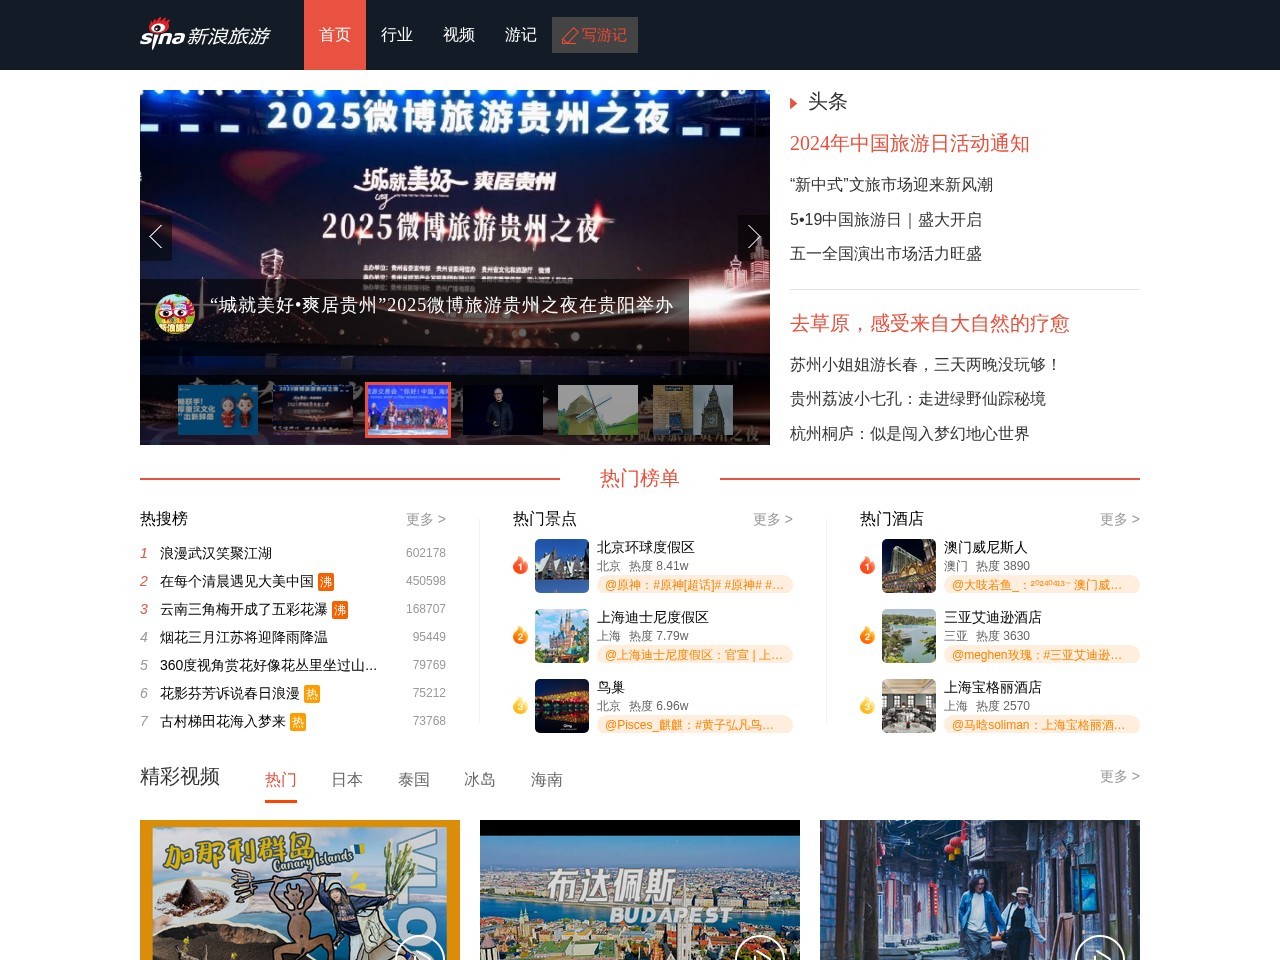Expand 更多 for 热门景点

coord(772,519)
